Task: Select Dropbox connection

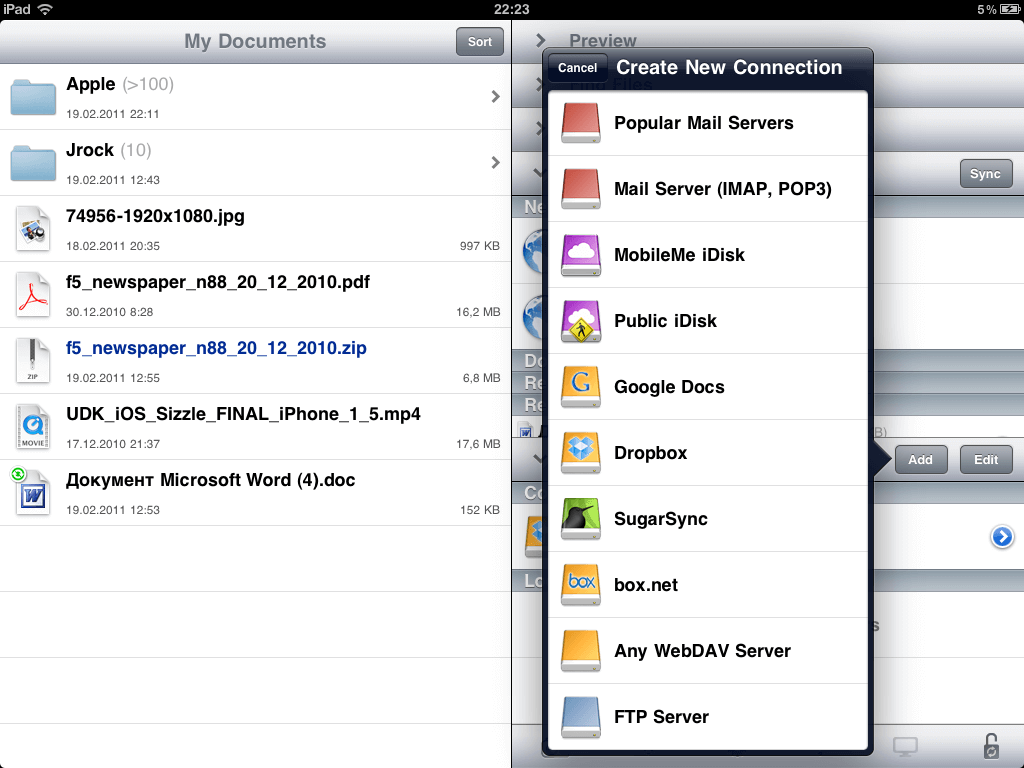Action: (708, 453)
